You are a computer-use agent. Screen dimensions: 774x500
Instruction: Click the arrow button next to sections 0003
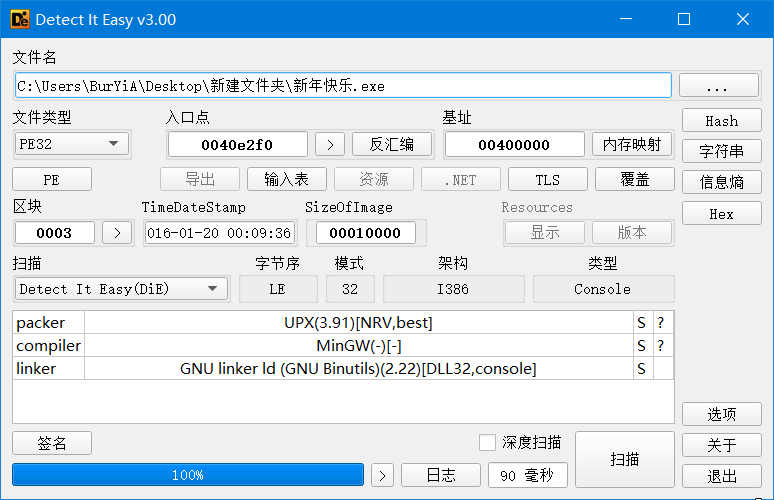pos(117,232)
